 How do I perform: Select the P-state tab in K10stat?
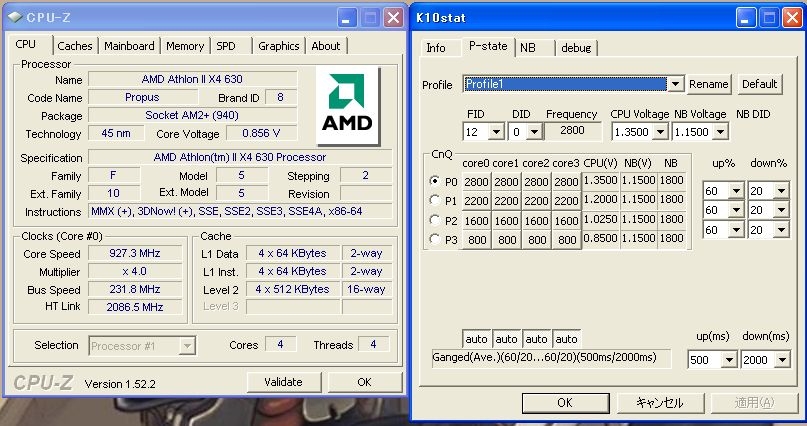pos(488,46)
